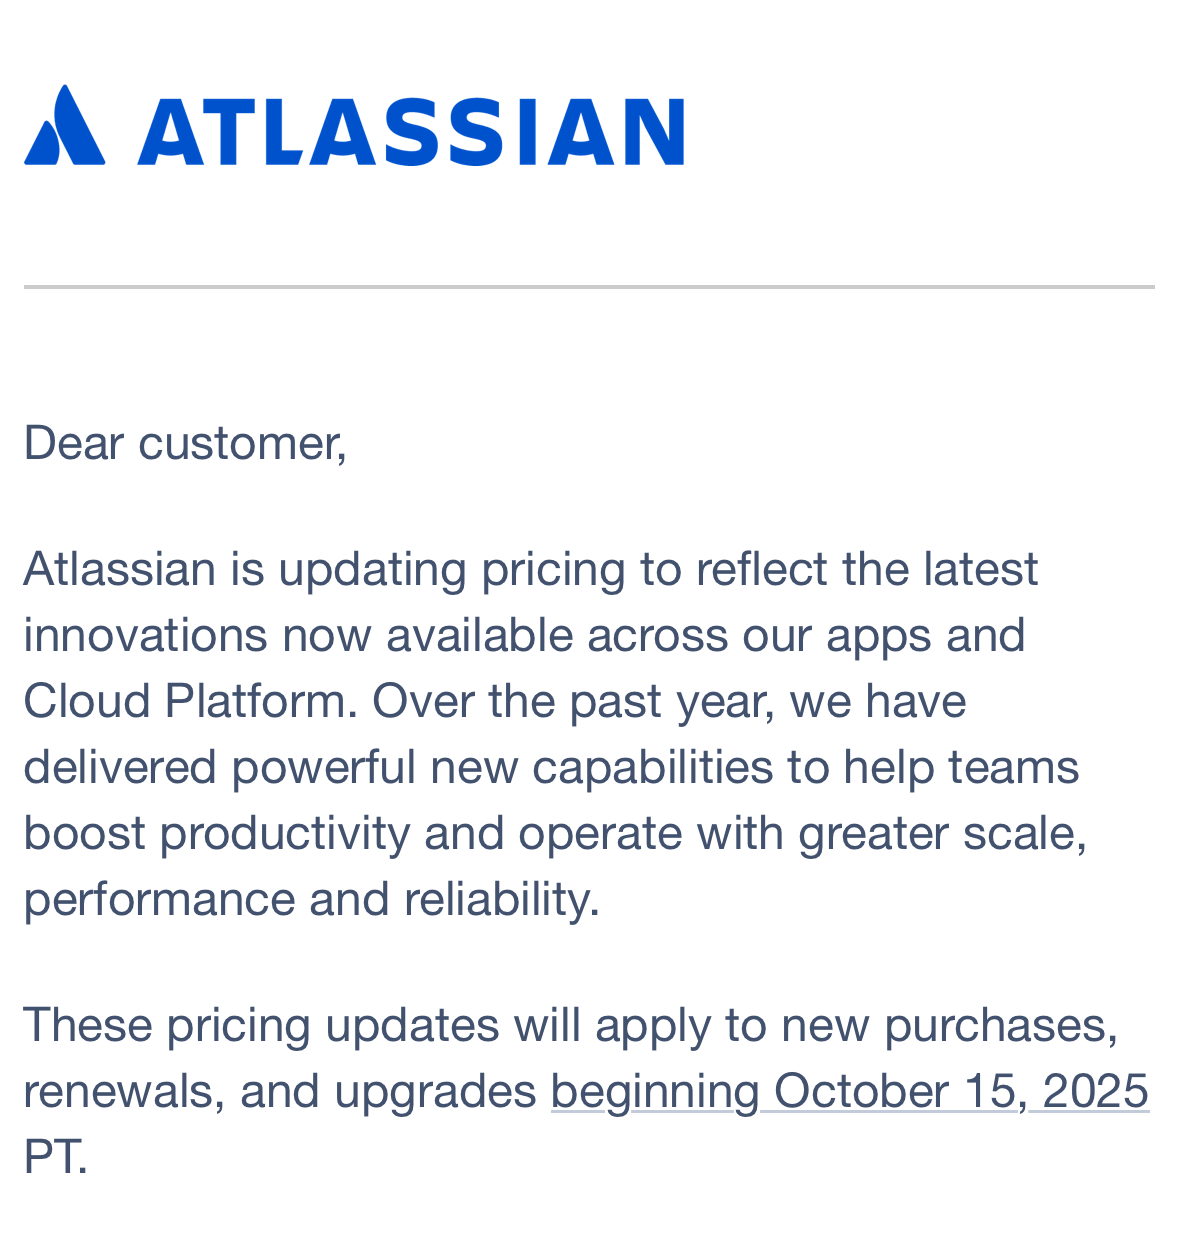Click the horizontal divider below the logo
The width and height of the screenshot is (1179, 1241).
click(x=589, y=287)
